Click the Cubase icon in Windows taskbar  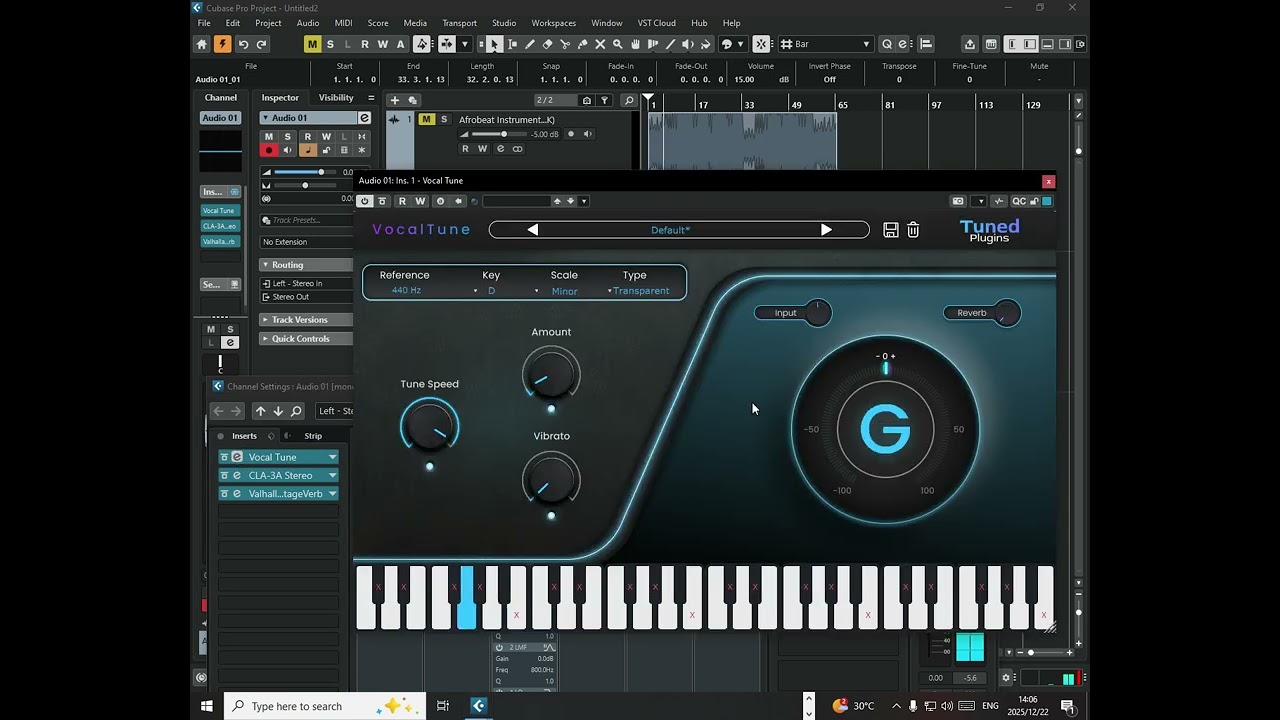478,706
